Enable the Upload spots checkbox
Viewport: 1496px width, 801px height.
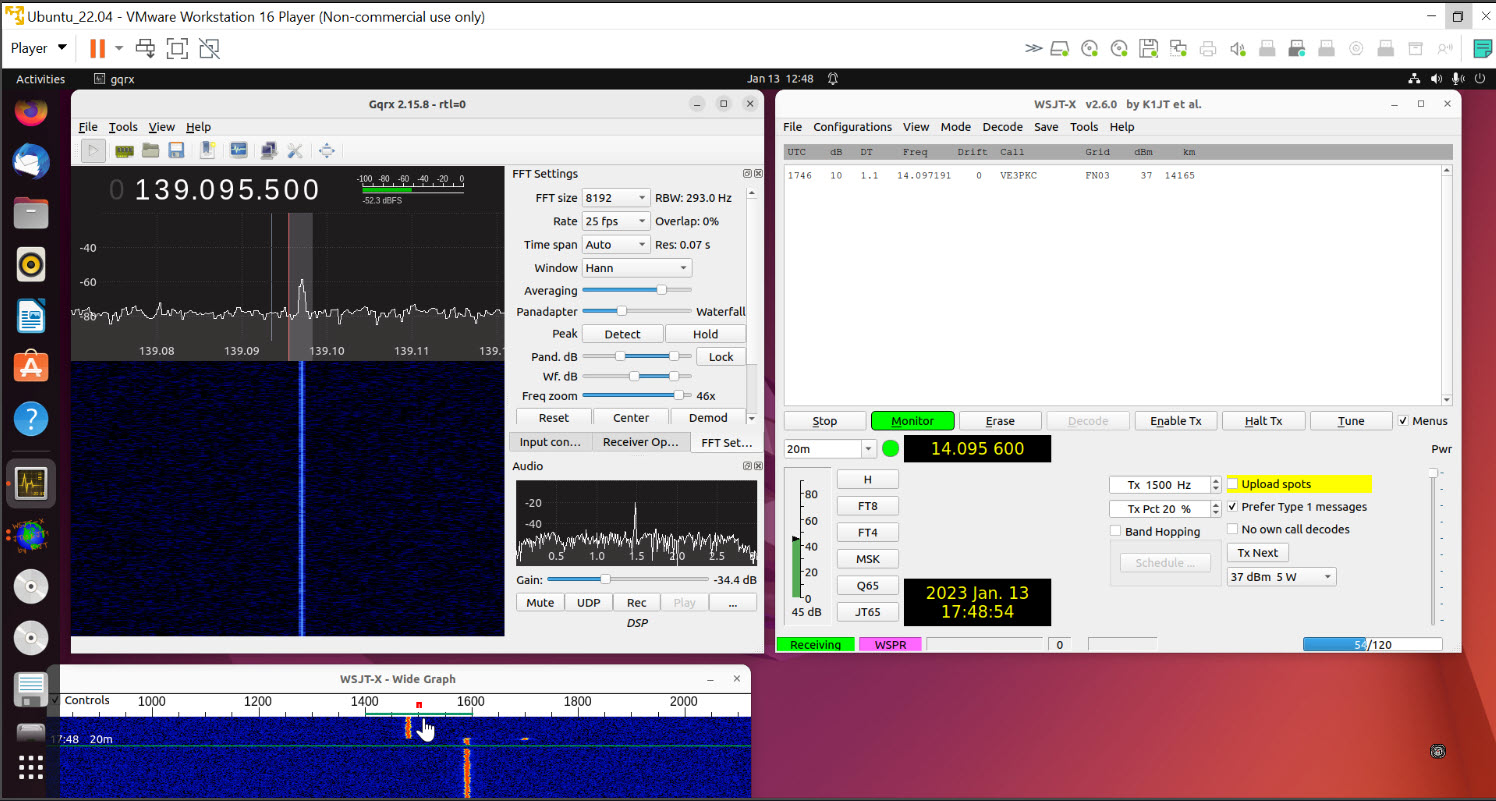point(1232,484)
